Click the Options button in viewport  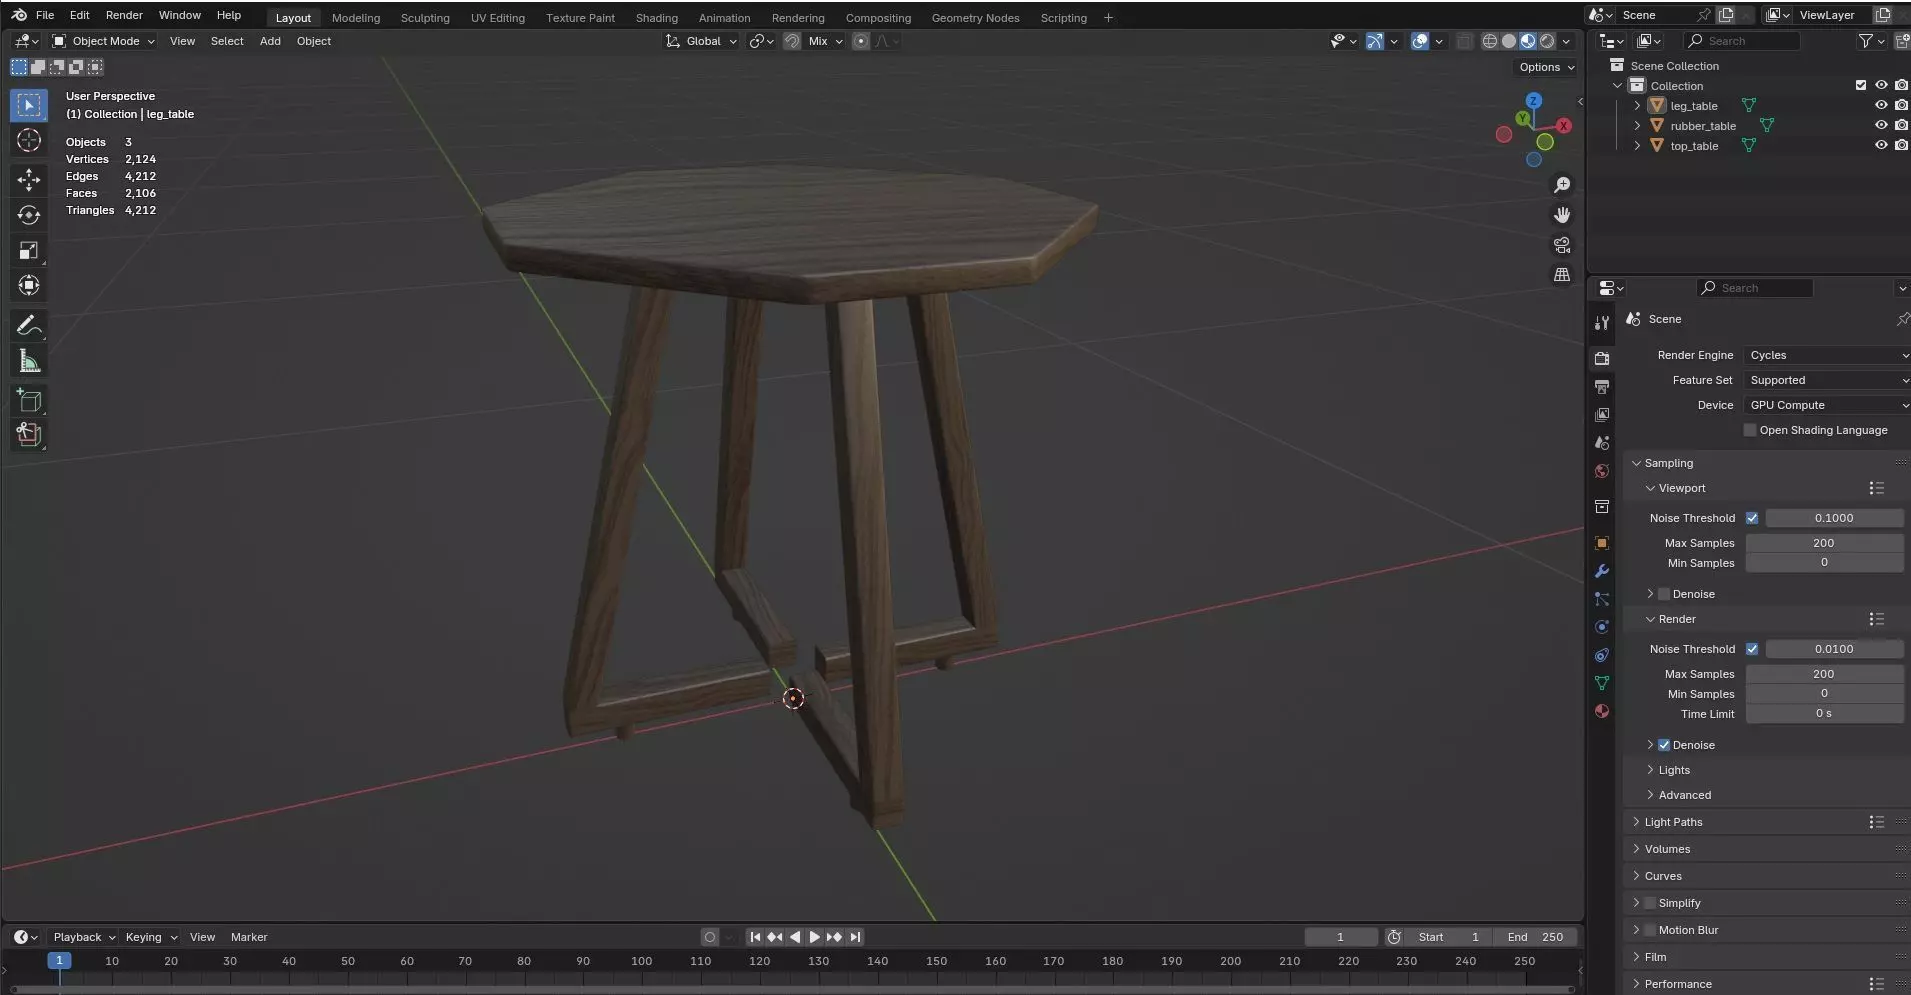(x=1546, y=67)
